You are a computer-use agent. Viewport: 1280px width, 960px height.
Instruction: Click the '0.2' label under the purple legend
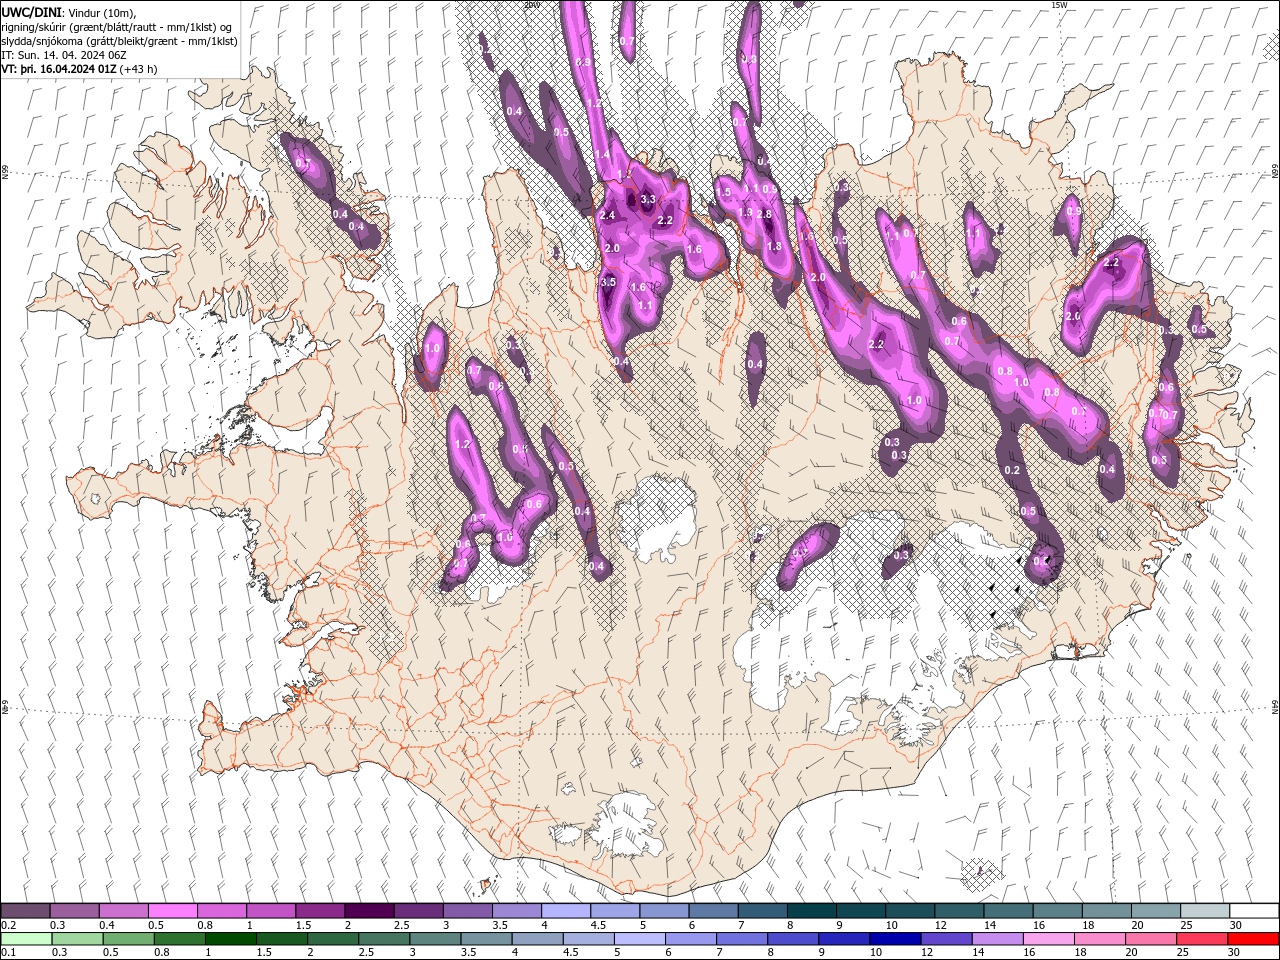click(x=7, y=925)
